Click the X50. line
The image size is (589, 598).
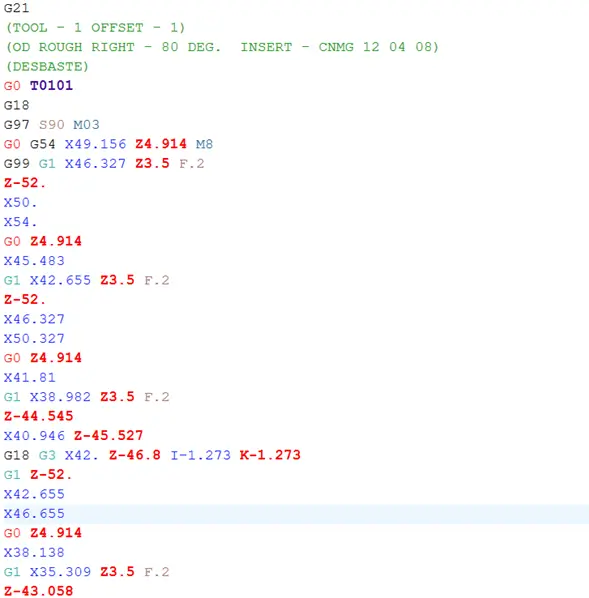tap(21, 203)
